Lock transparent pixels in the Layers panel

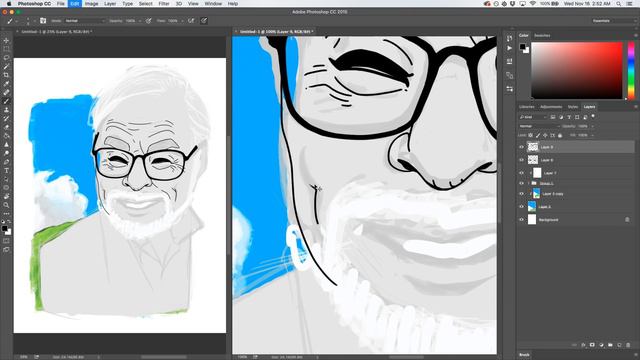coord(530,135)
